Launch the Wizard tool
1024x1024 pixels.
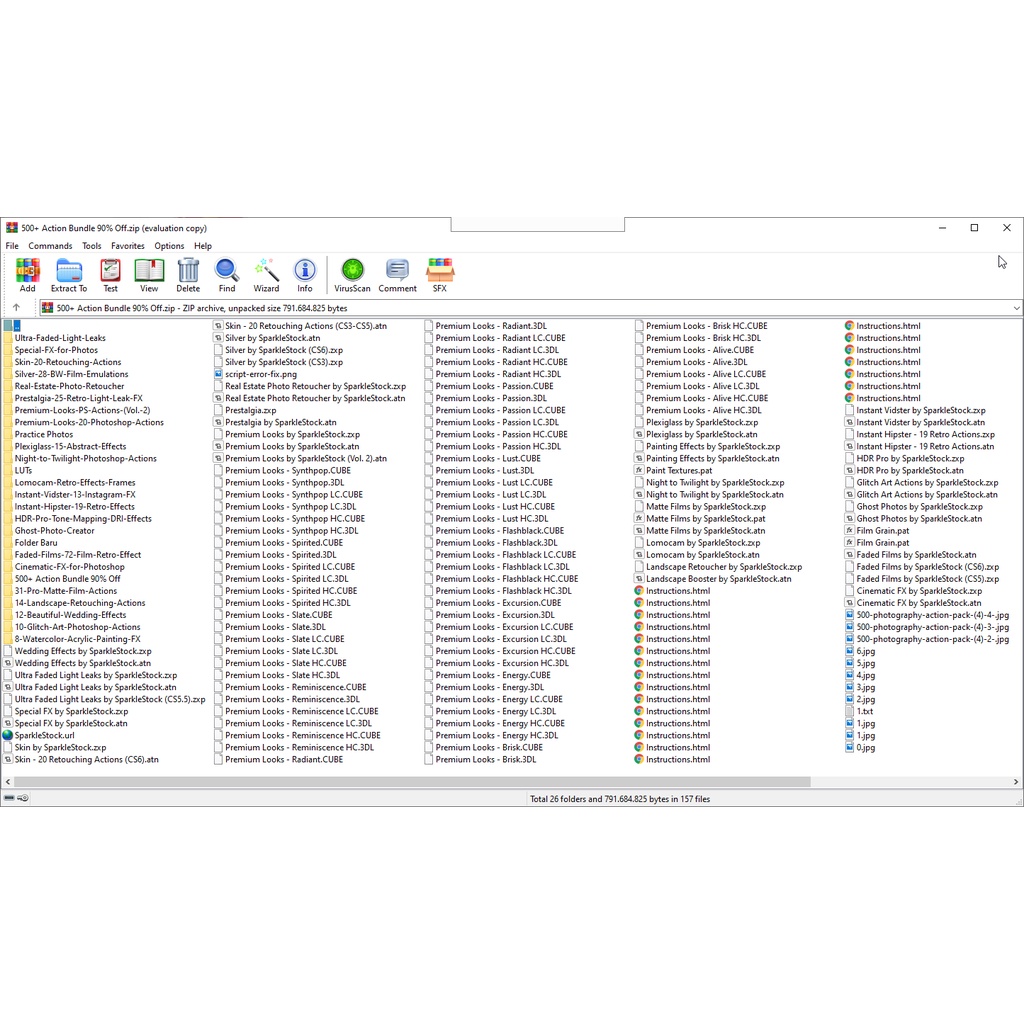[x=266, y=274]
